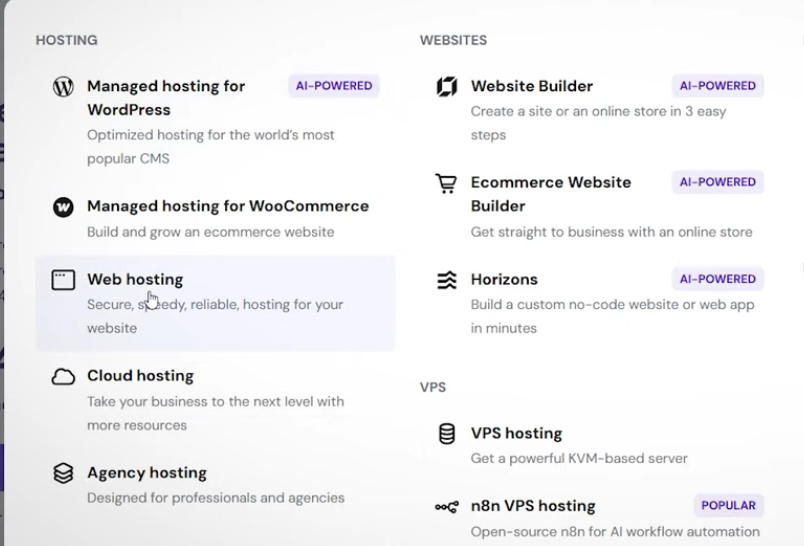Viewport: 804px width, 546px height.
Task: Click the Ecommerce shopping cart icon
Action: [446, 183]
